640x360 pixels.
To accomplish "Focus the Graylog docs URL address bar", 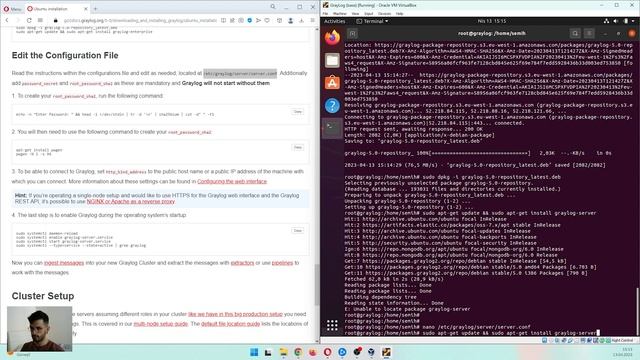I will [140, 20].
